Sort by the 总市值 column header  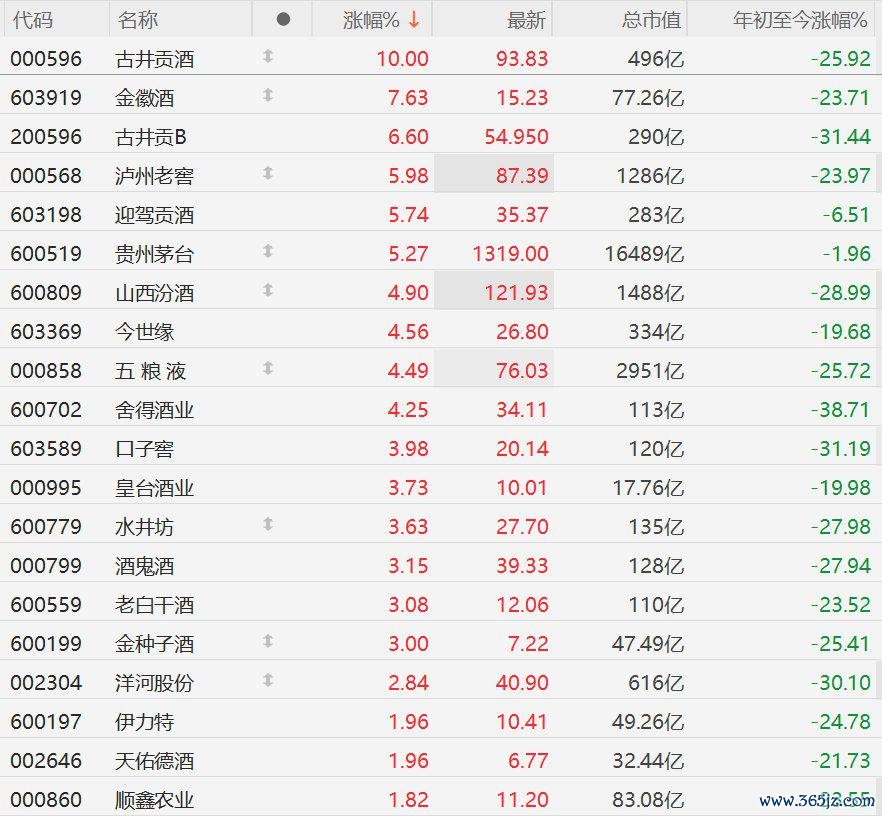[x=652, y=20]
